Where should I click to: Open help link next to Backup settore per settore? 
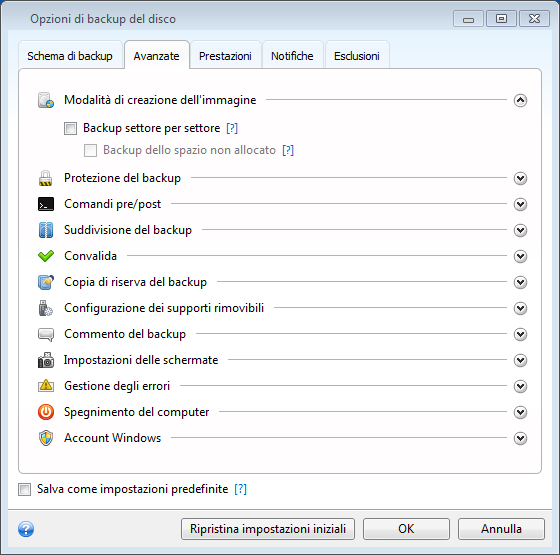pos(232,128)
